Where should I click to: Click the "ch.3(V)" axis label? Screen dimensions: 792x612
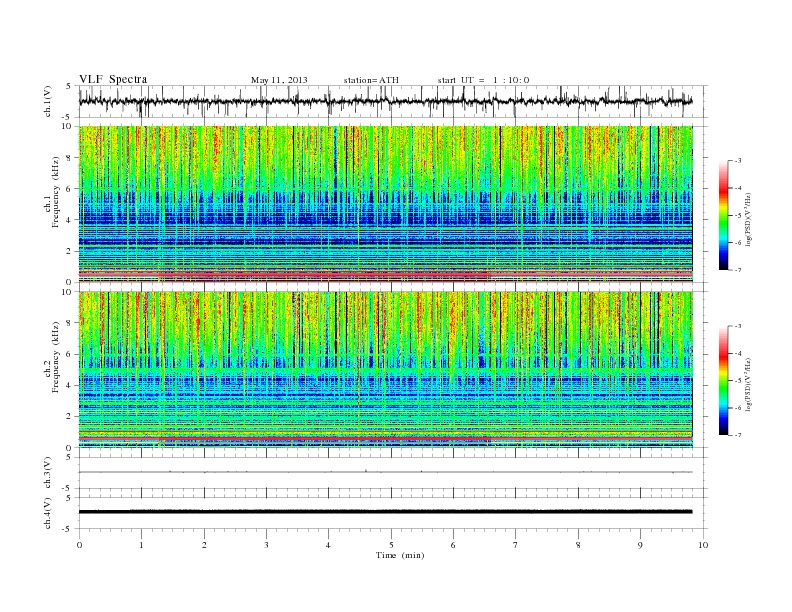[48, 473]
